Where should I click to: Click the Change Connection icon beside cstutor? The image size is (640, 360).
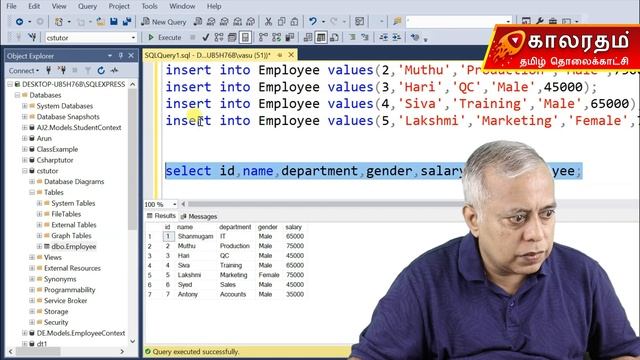32,38
